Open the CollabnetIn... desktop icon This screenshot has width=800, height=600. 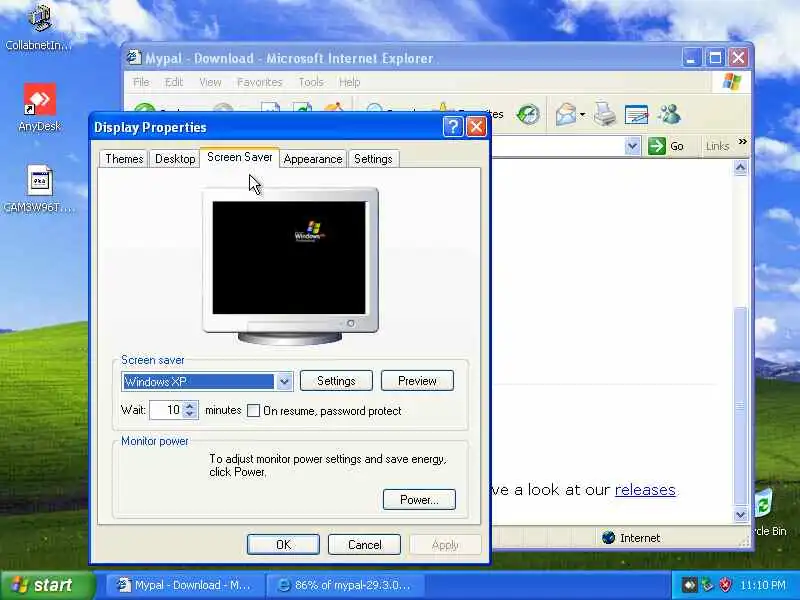[x=39, y=27]
